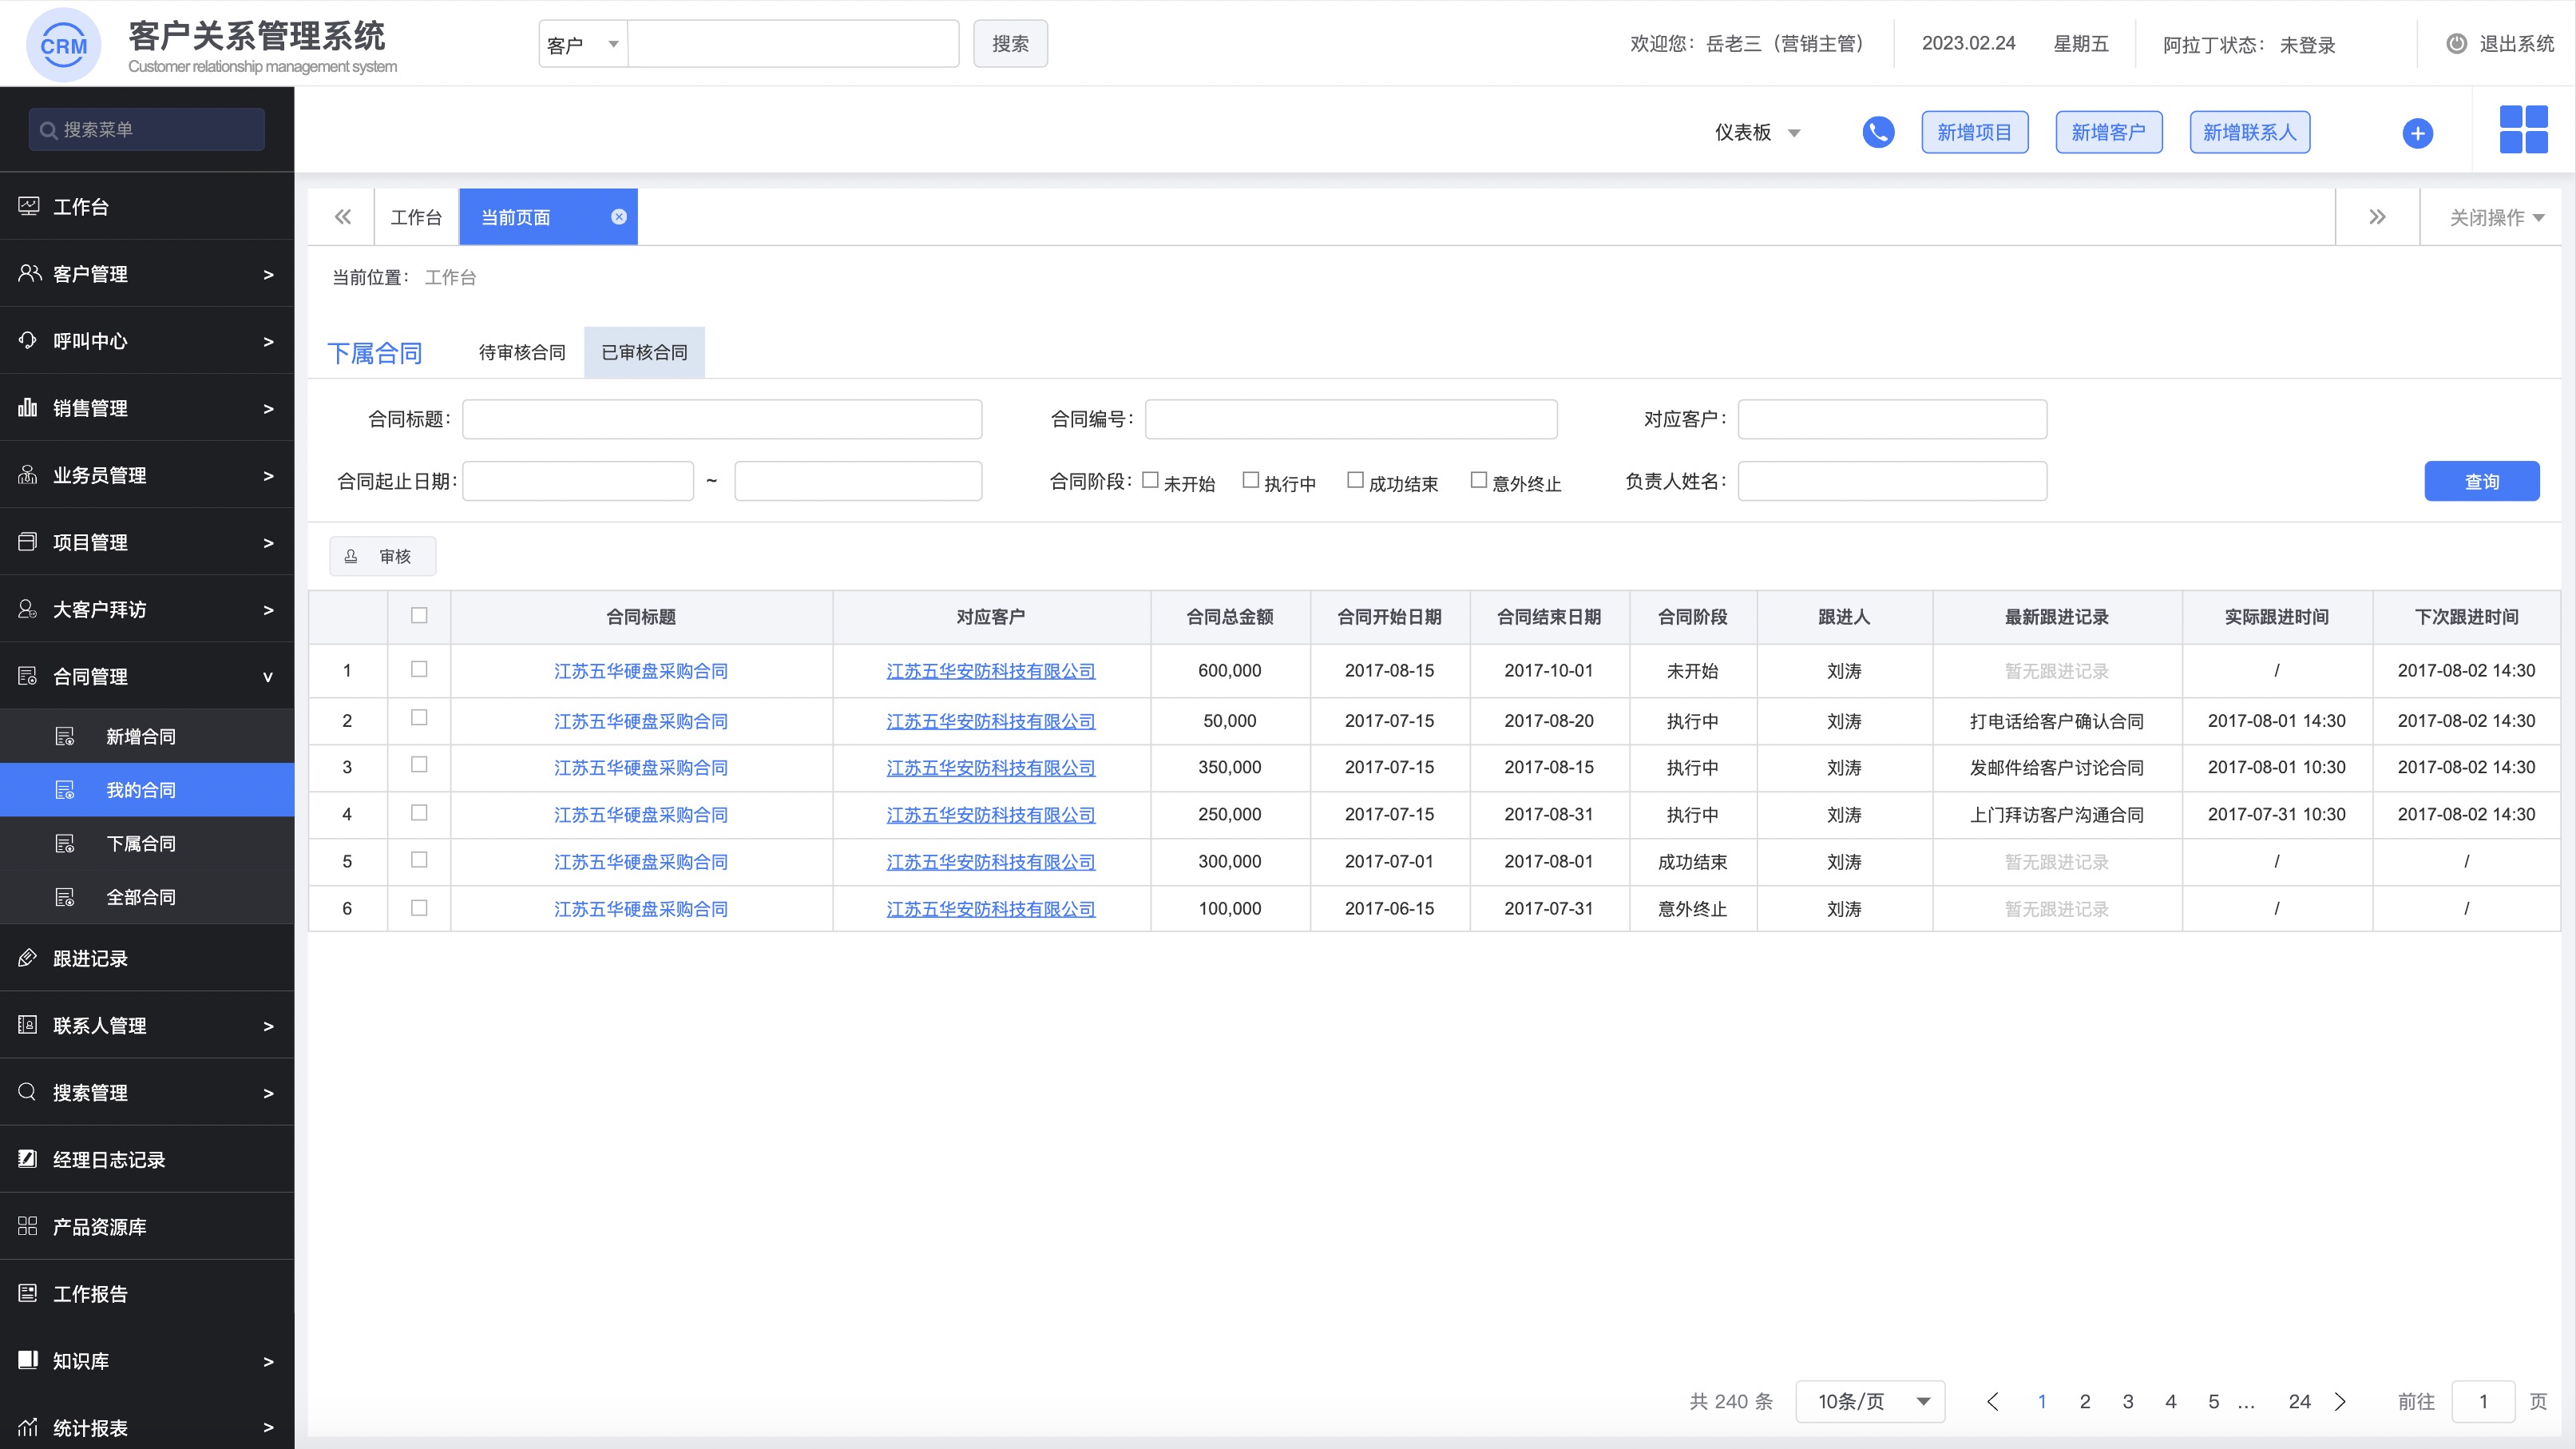Click the CRM logo icon
Image resolution: width=2576 pixels, height=1449 pixels.
coord(63,44)
